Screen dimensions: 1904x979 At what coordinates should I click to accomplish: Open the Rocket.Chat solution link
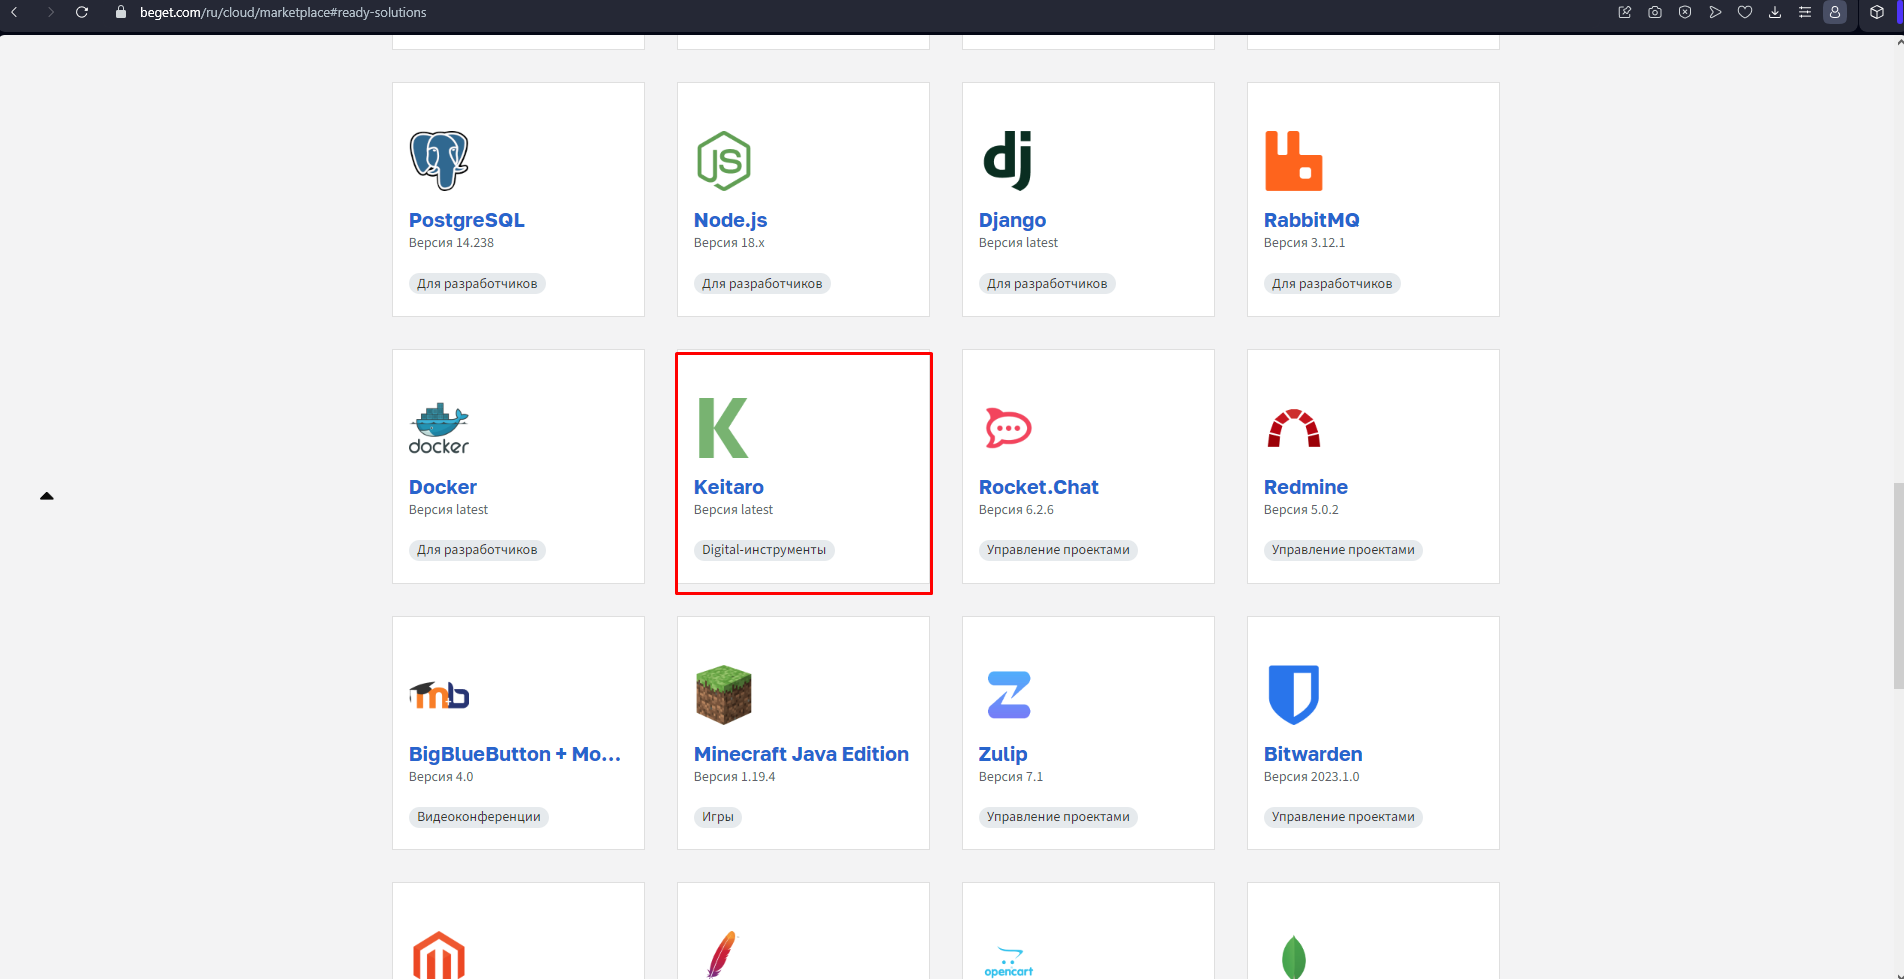click(1039, 487)
